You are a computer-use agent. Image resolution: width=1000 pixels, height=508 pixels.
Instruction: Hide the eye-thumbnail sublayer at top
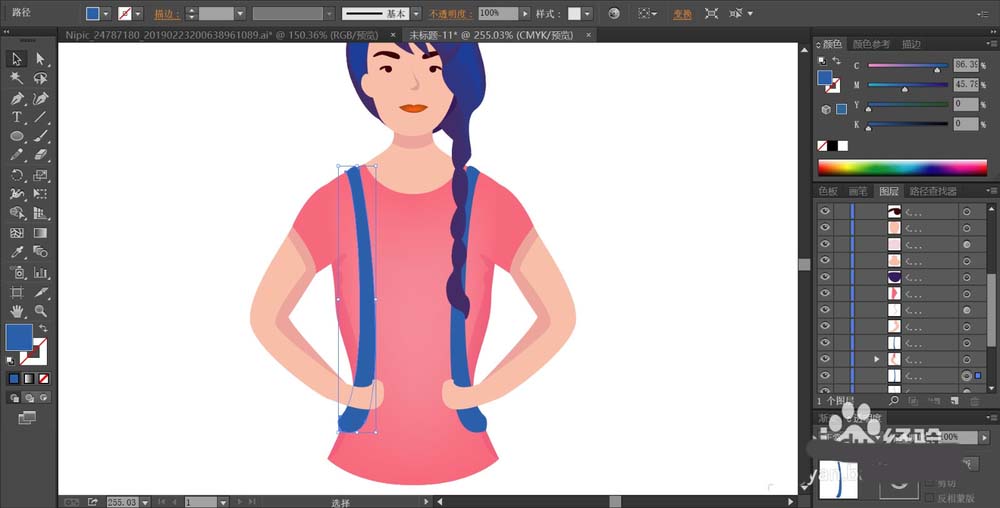[825, 211]
